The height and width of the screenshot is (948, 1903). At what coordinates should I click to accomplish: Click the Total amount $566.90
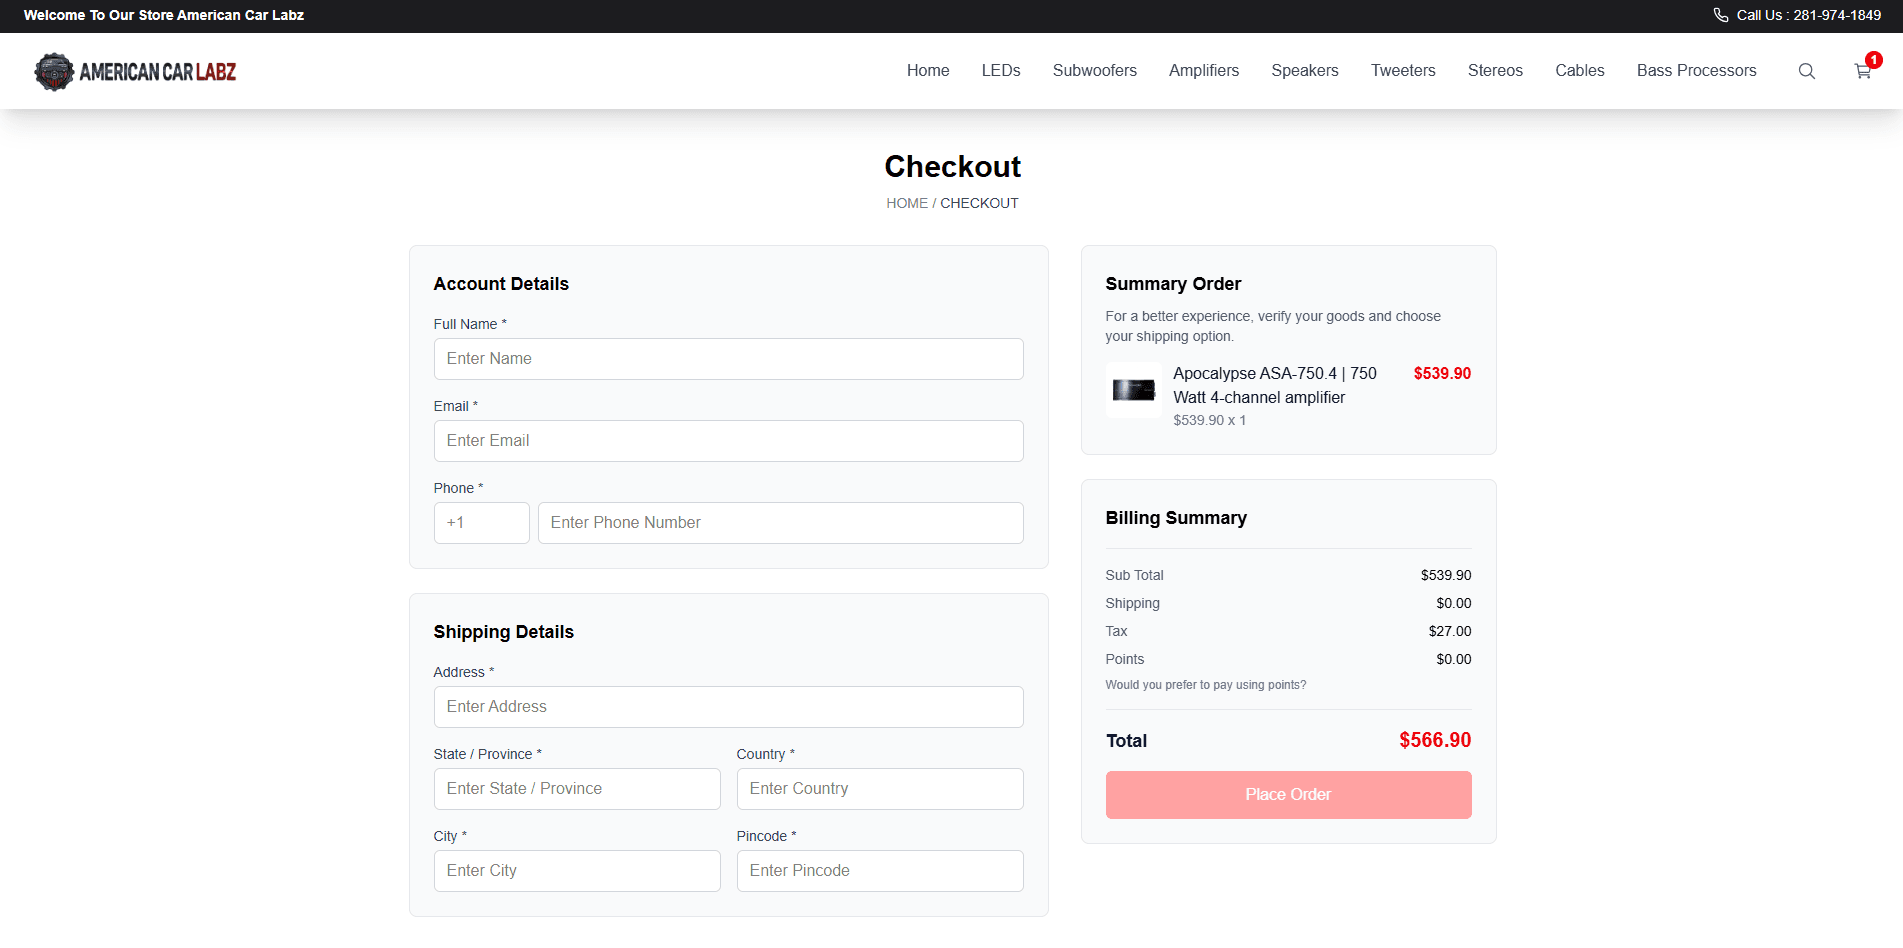tap(1435, 740)
